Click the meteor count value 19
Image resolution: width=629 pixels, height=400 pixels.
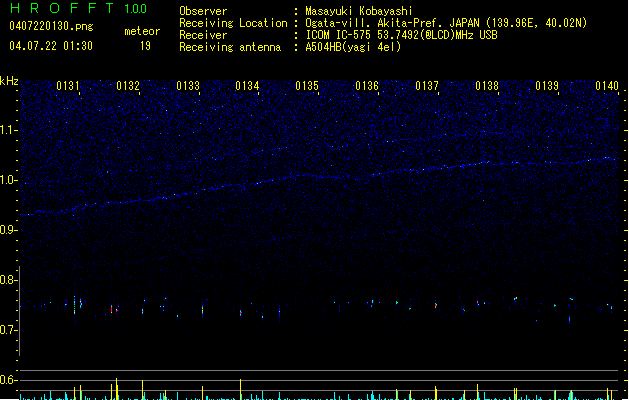[x=145, y=46]
